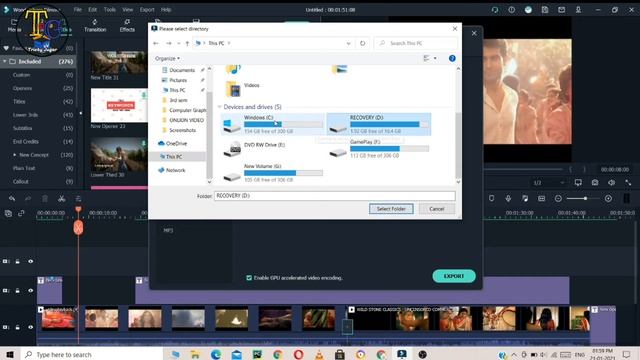The height and width of the screenshot is (360, 640).
Task: Open the Opera browser from the taskbar
Action: pyautogui.click(x=298, y=354)
